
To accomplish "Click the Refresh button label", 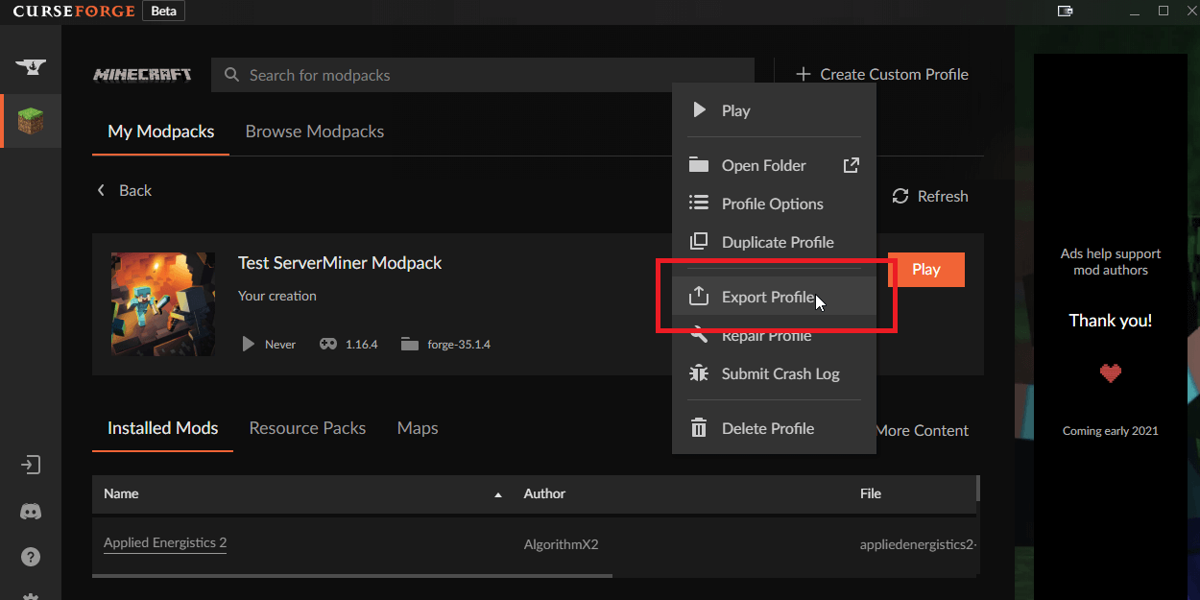I will (x=943, y=196).
